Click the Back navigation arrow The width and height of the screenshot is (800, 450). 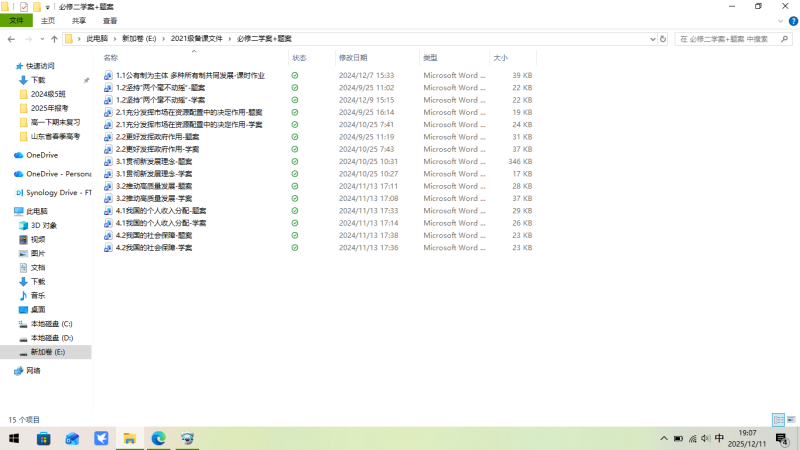10,39
